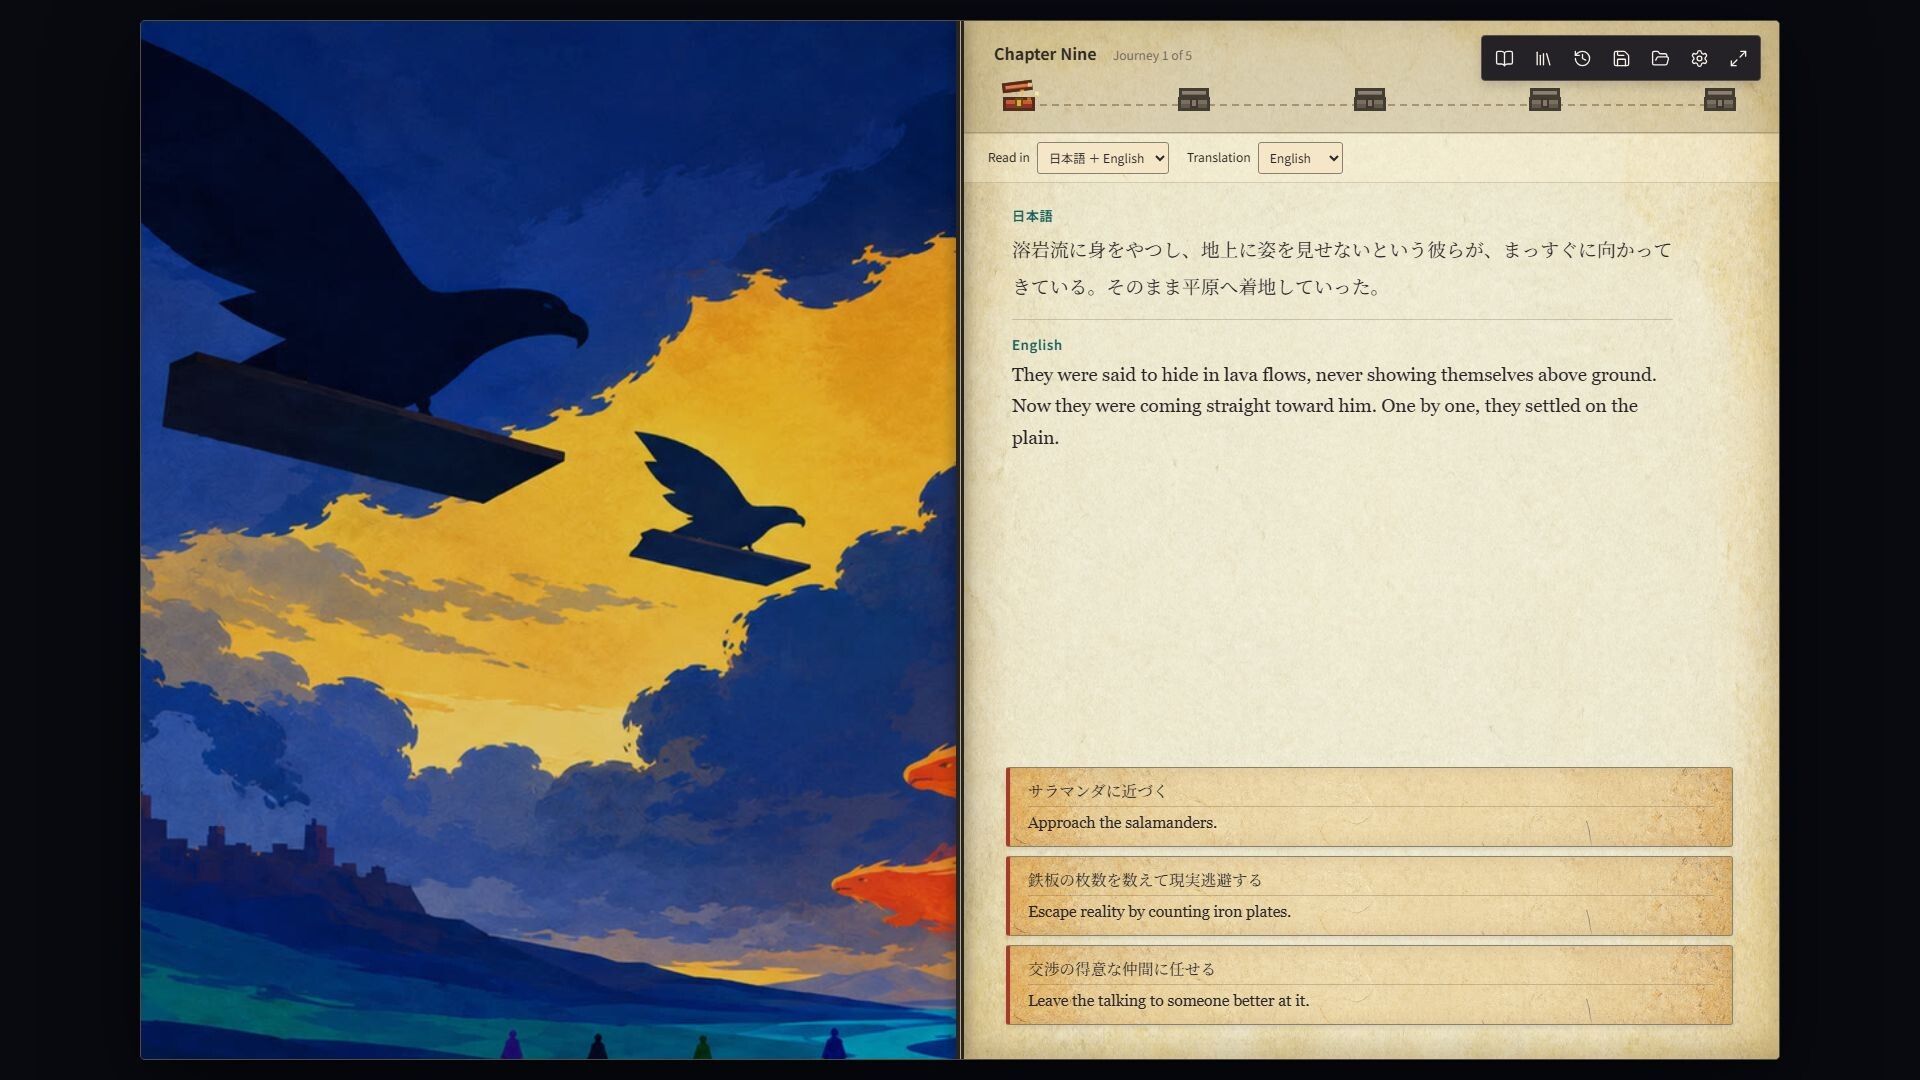Choose 'Approach the salamanders.' option
Viewport: 1920px width, 1080px height.
tap(1369, 807)
